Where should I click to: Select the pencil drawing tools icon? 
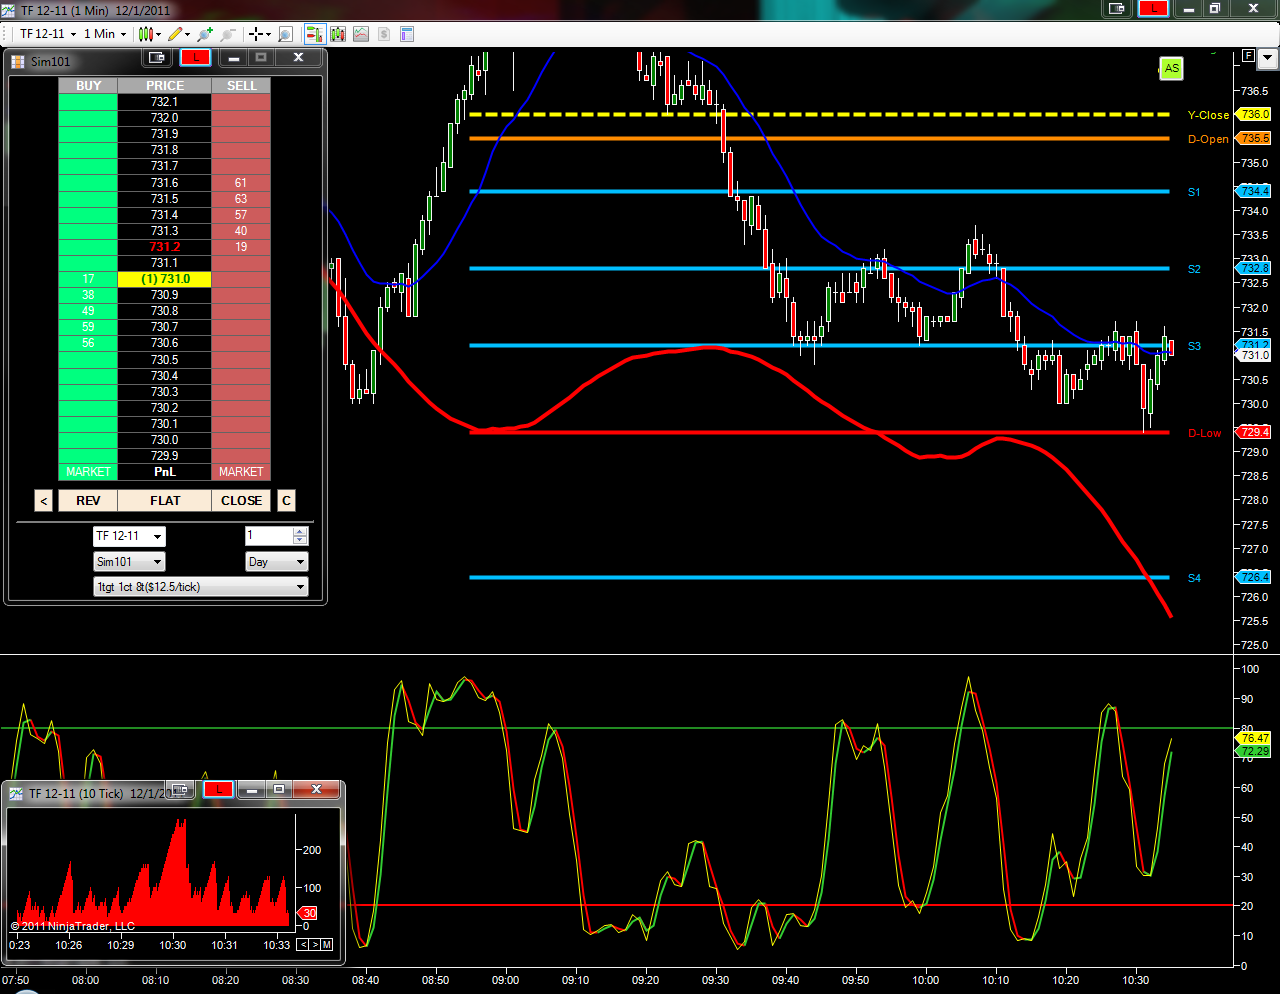[176, 34]
